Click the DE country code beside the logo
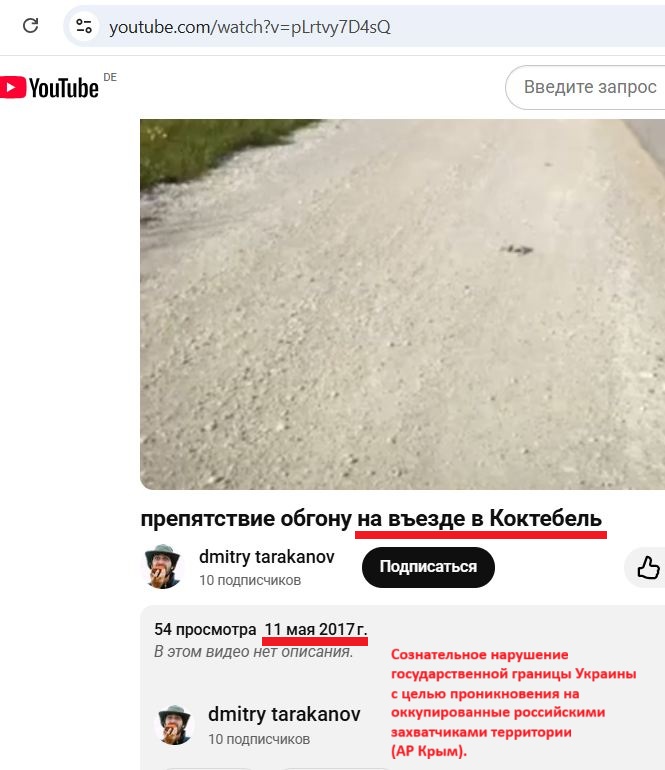The height and width of the screenshot is (770, 665). pyautogui.click(x=110, y=78)
